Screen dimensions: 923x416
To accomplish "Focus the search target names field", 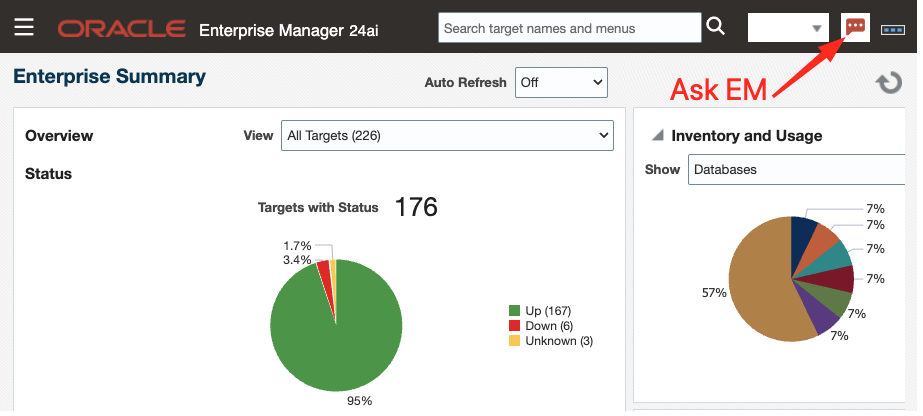I will (x=569, y=28).
